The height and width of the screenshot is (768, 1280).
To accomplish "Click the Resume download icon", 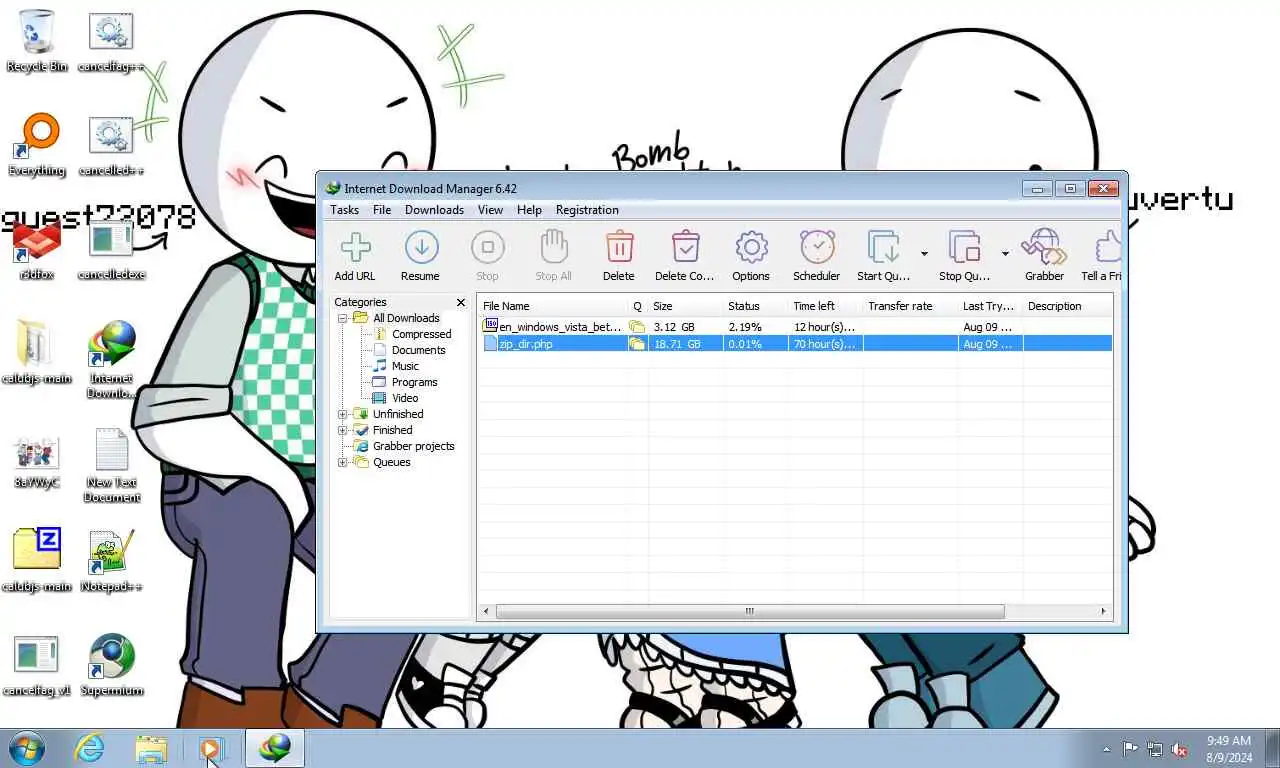I will 421,247.
